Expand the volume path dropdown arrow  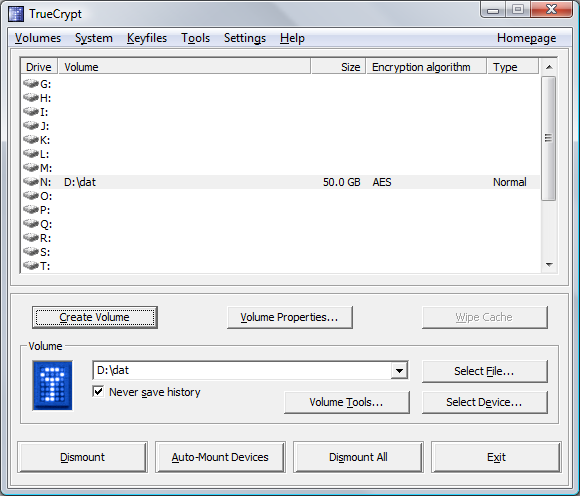pos(399,370)
